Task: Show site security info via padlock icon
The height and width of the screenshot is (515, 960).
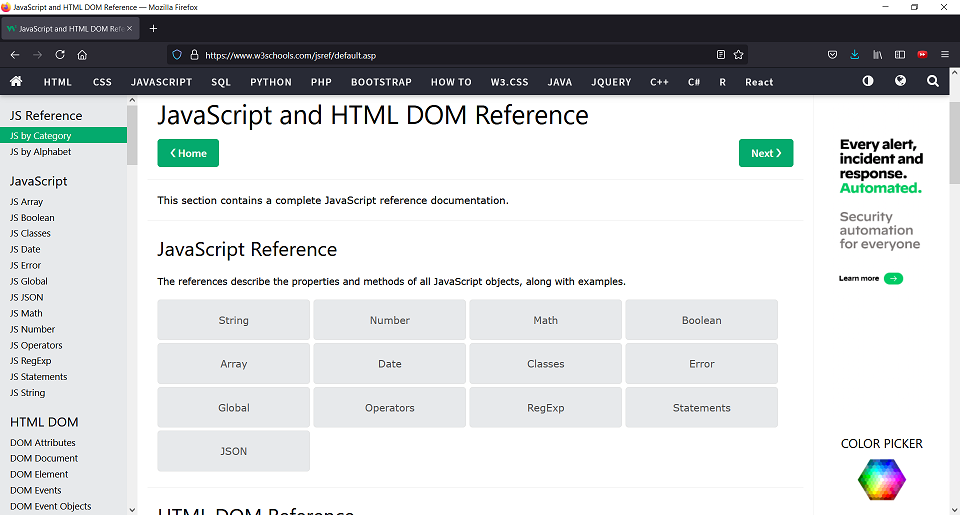Action: tap(194, 55)
